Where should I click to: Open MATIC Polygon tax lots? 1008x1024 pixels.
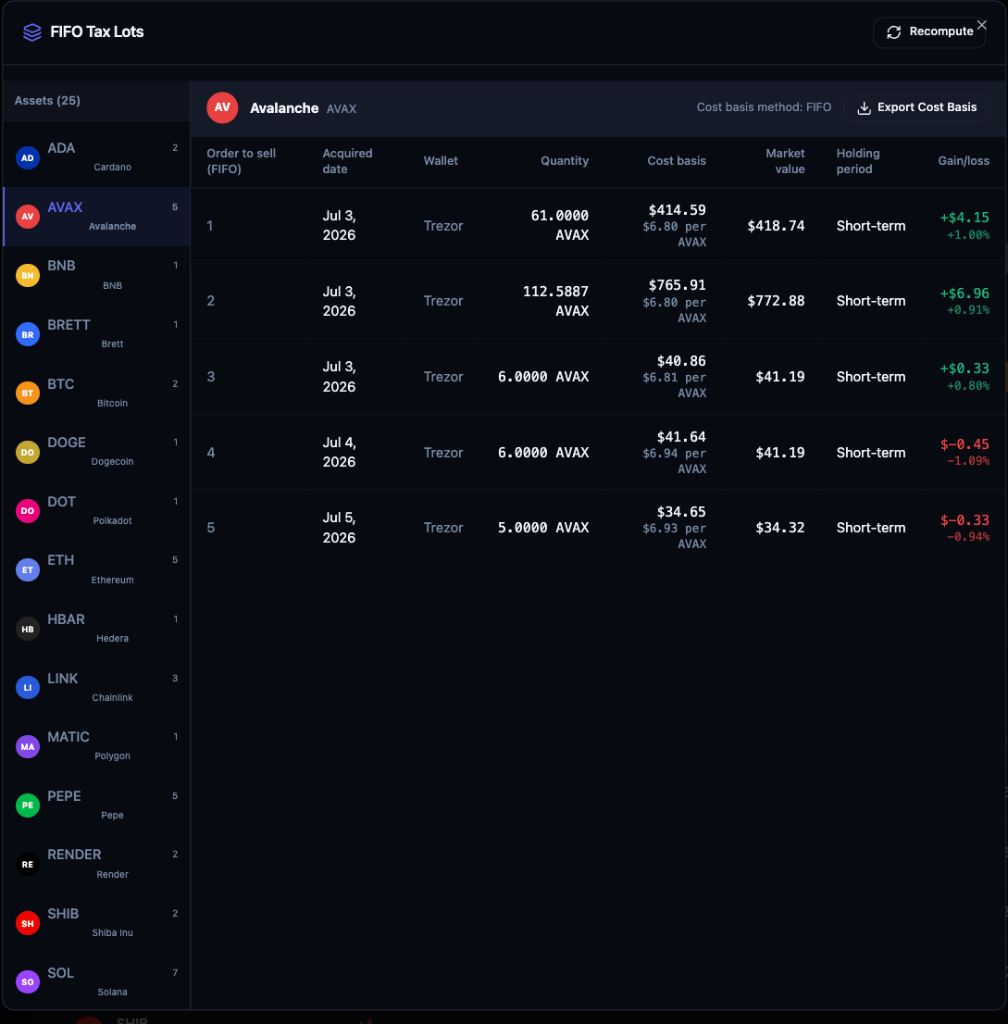[x=97, y=746]
